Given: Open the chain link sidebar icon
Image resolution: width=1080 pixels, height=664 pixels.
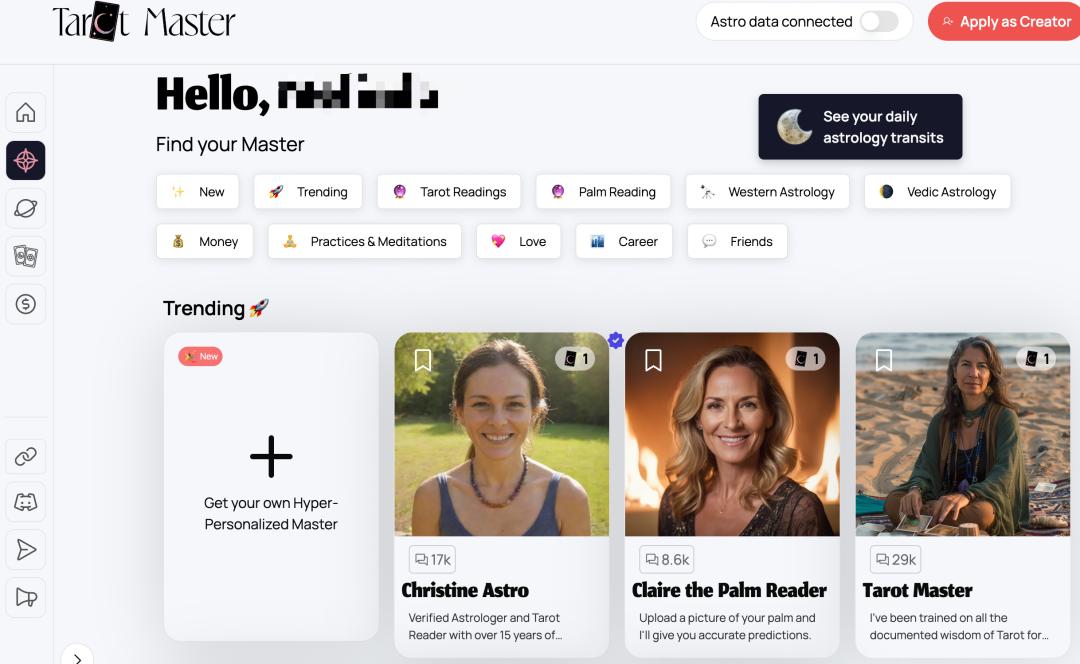Looking at the screenshot, I should click(25, 456).
